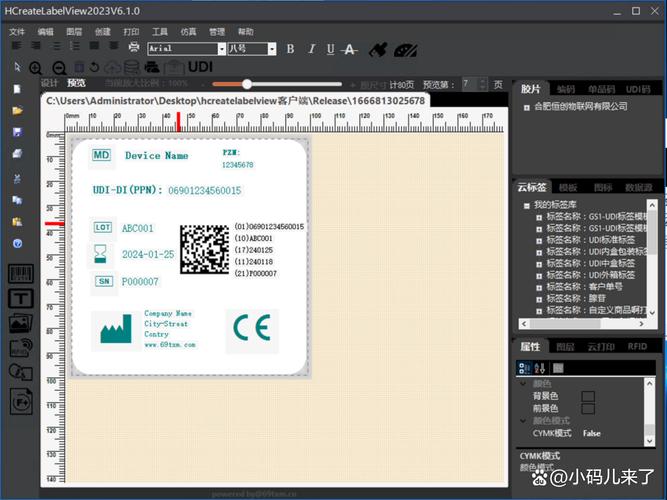Expand the UDI标准标签 tree entry
Screen dimensions: 667x500
pyautogui.click(x=539, y=241)
